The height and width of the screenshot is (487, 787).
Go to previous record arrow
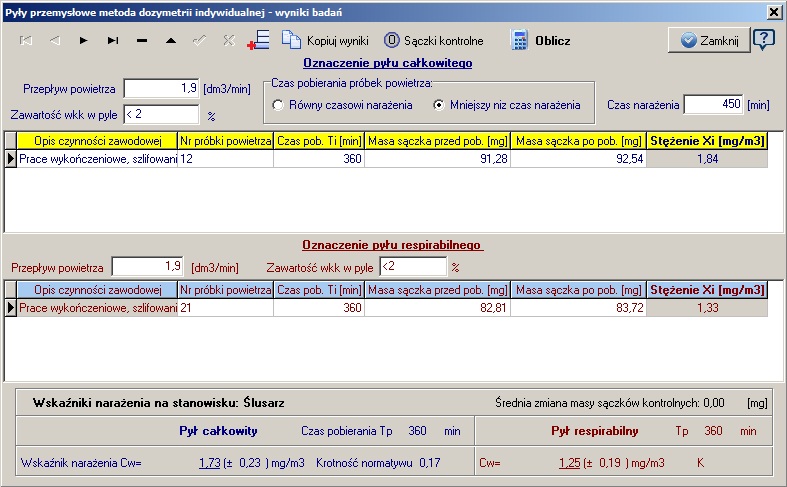pyautogui.click(x=55, y=41)
